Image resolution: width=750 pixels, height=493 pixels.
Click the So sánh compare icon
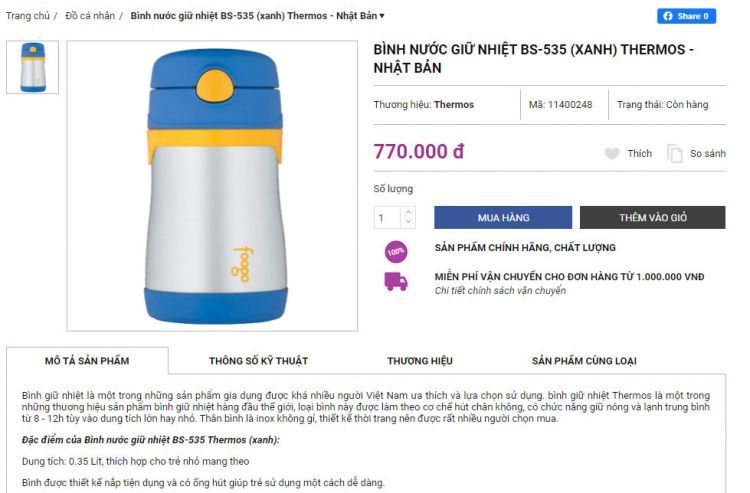click(x=674, y=154)
